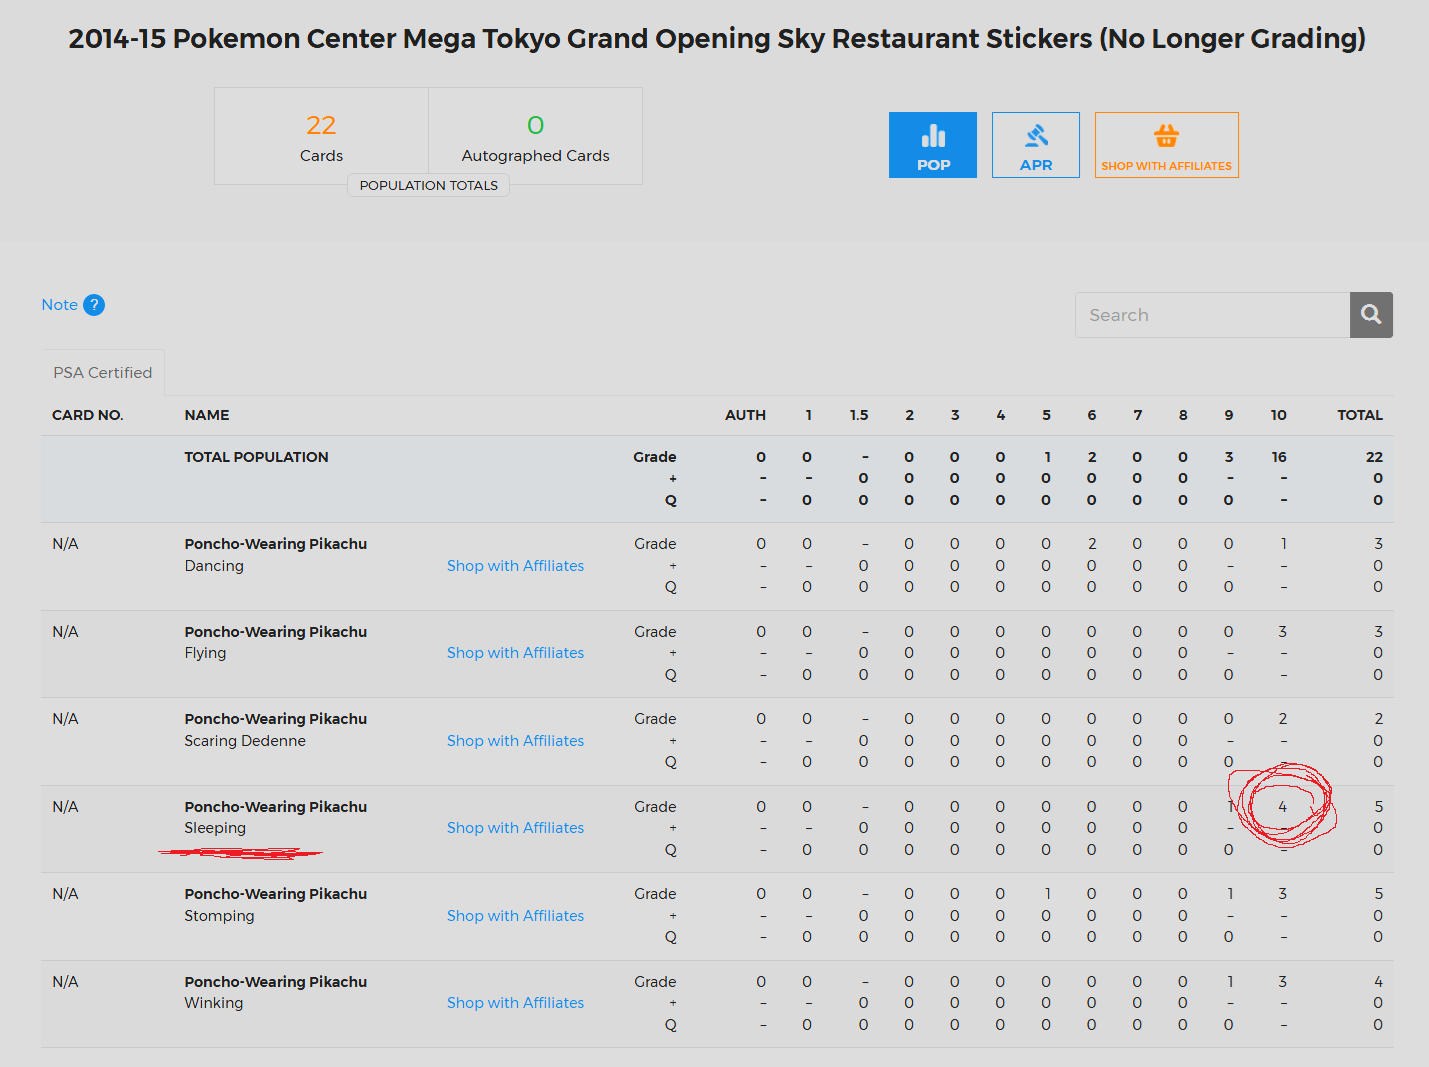Image resolution: width=1429 pixels, height=1067 pixels.
Task: Select the PSA Certified tab
Action: [x=103, y=373]
